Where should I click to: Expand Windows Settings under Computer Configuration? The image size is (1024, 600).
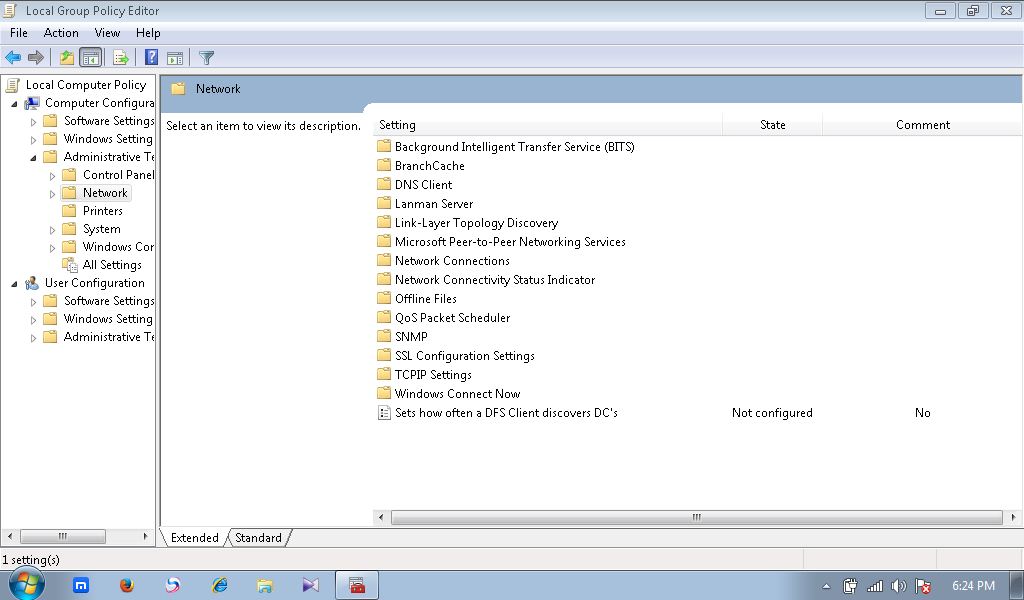click(x=33, y=139)
